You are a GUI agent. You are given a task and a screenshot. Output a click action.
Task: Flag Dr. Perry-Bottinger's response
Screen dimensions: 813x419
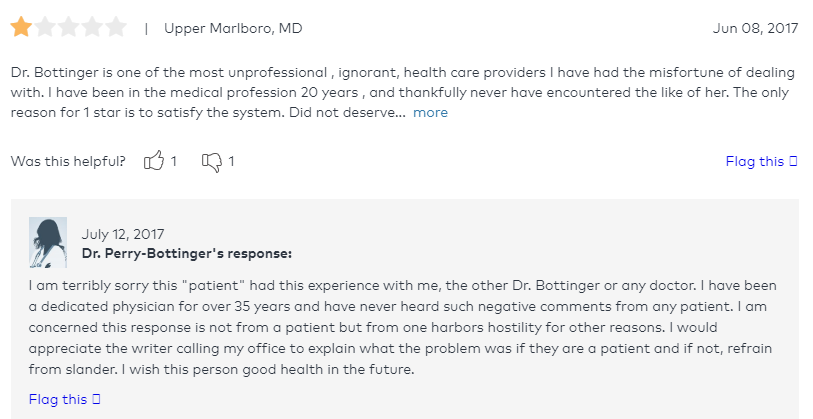pos(64,399)
